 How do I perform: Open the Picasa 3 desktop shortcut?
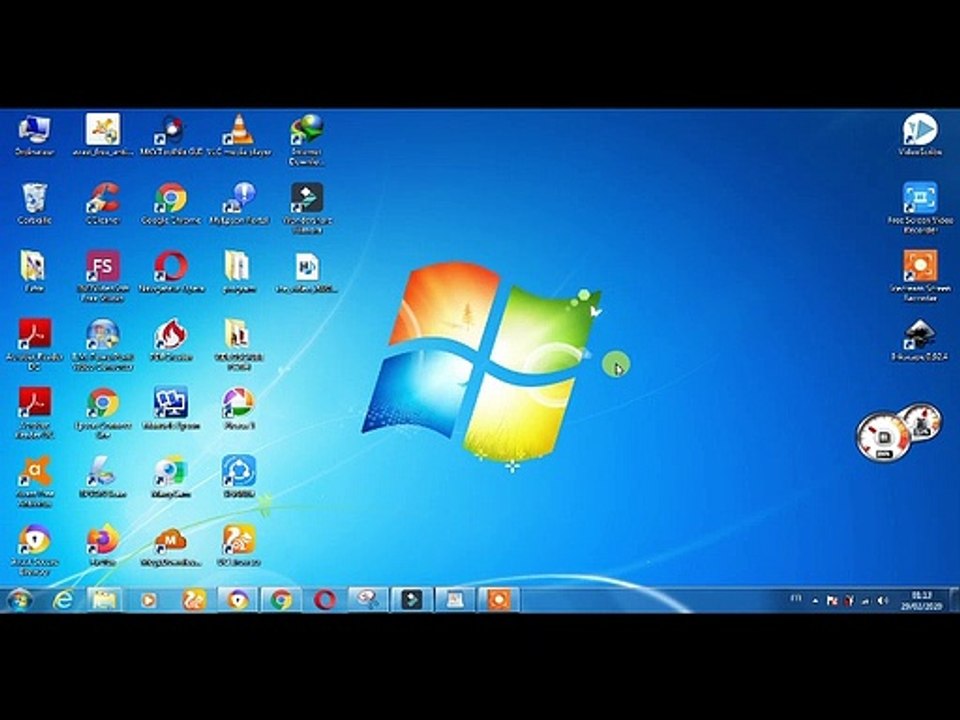pyautogui.click(x=239, y=409)
